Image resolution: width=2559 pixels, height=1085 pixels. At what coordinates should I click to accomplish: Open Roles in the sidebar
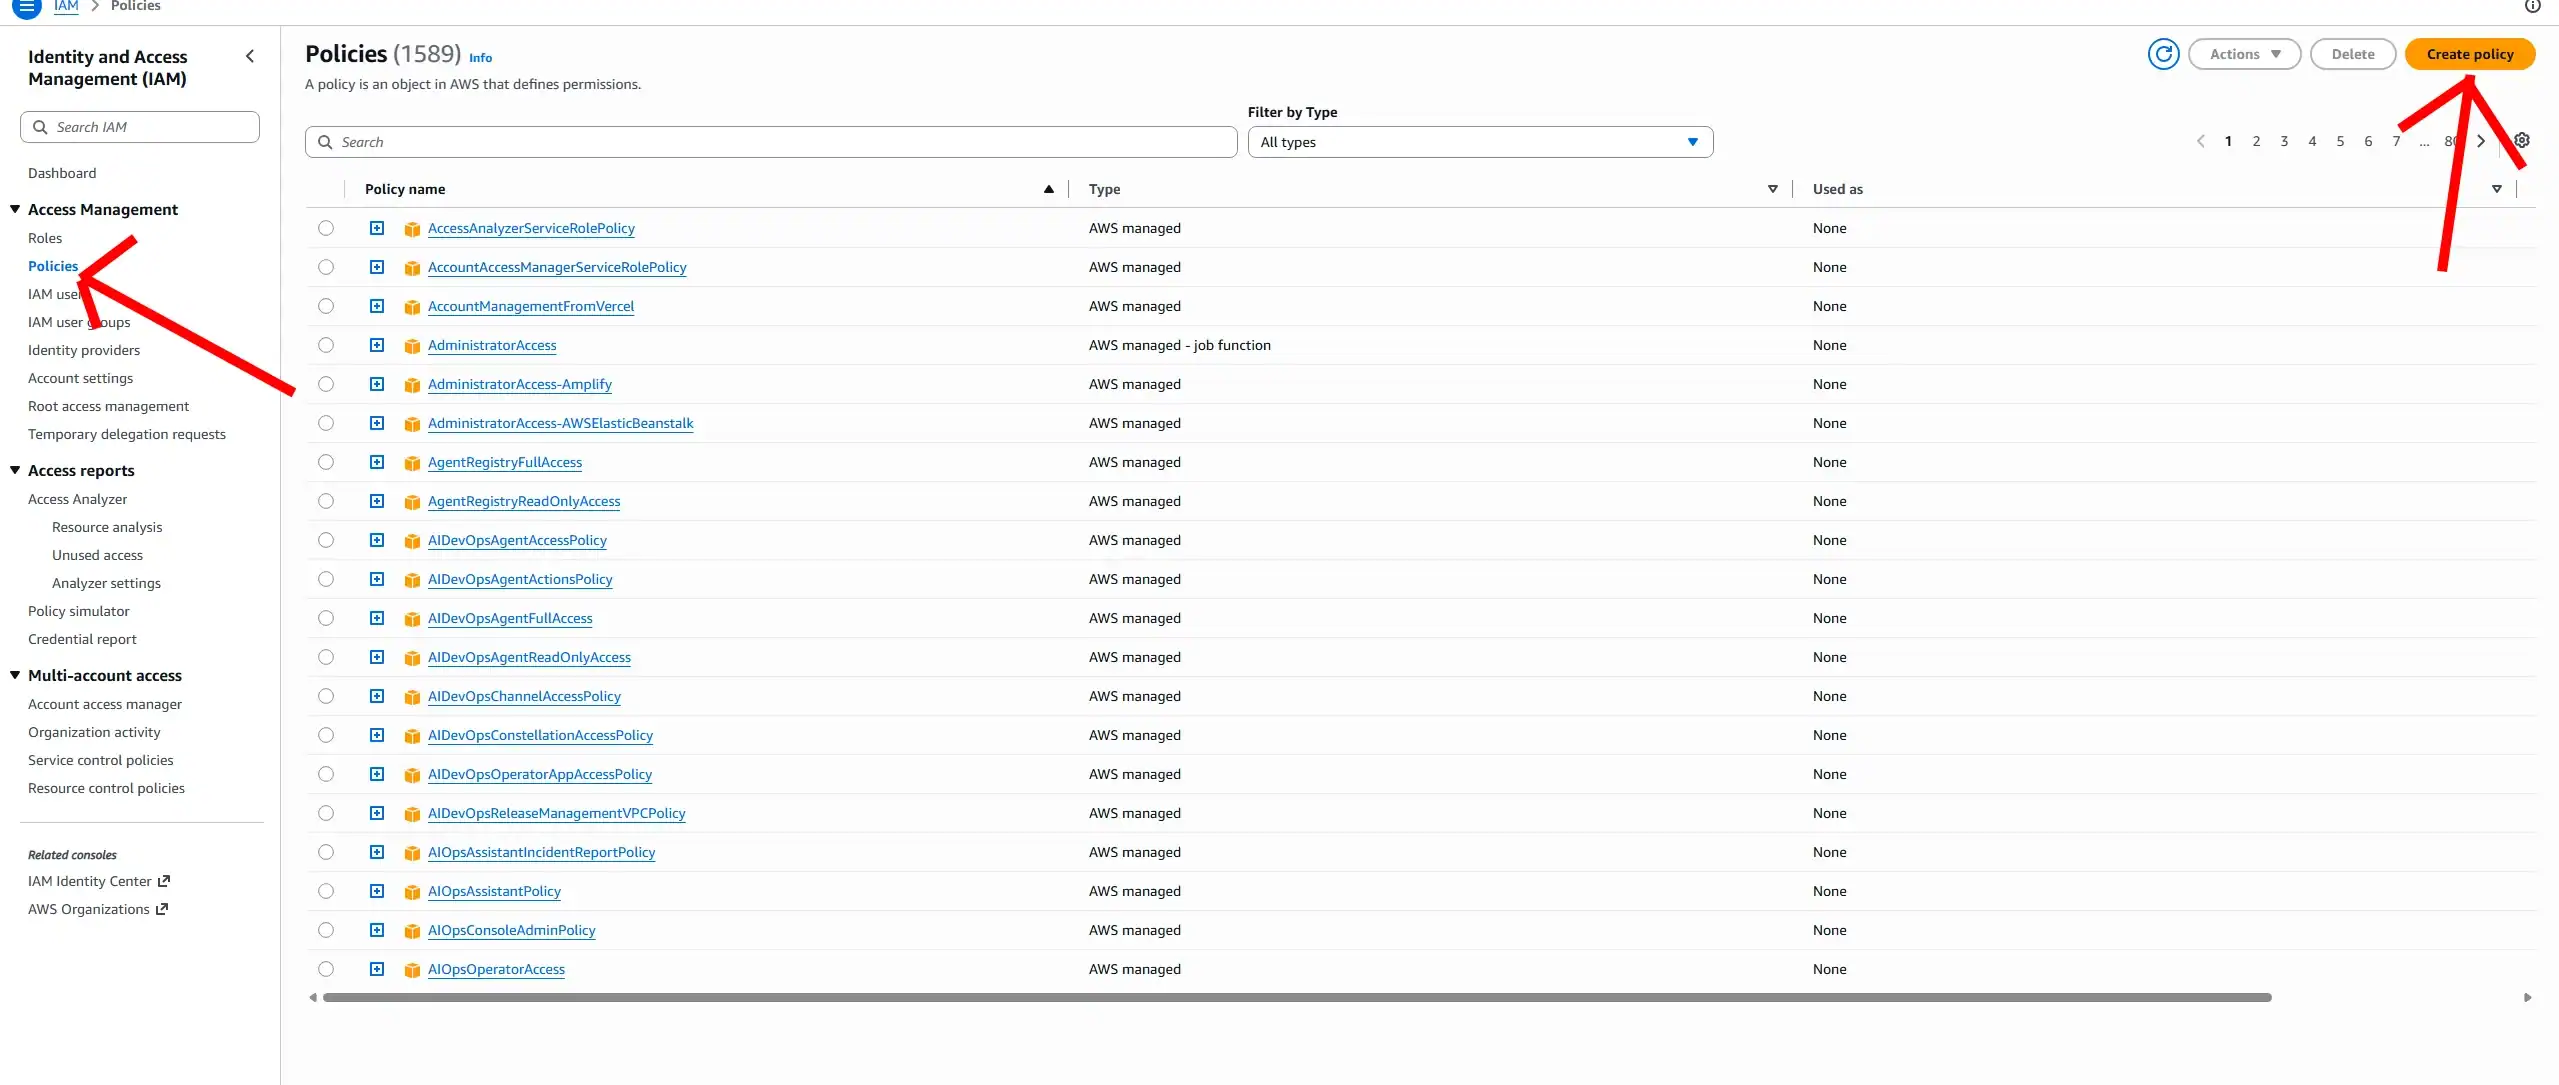[45, 238]
